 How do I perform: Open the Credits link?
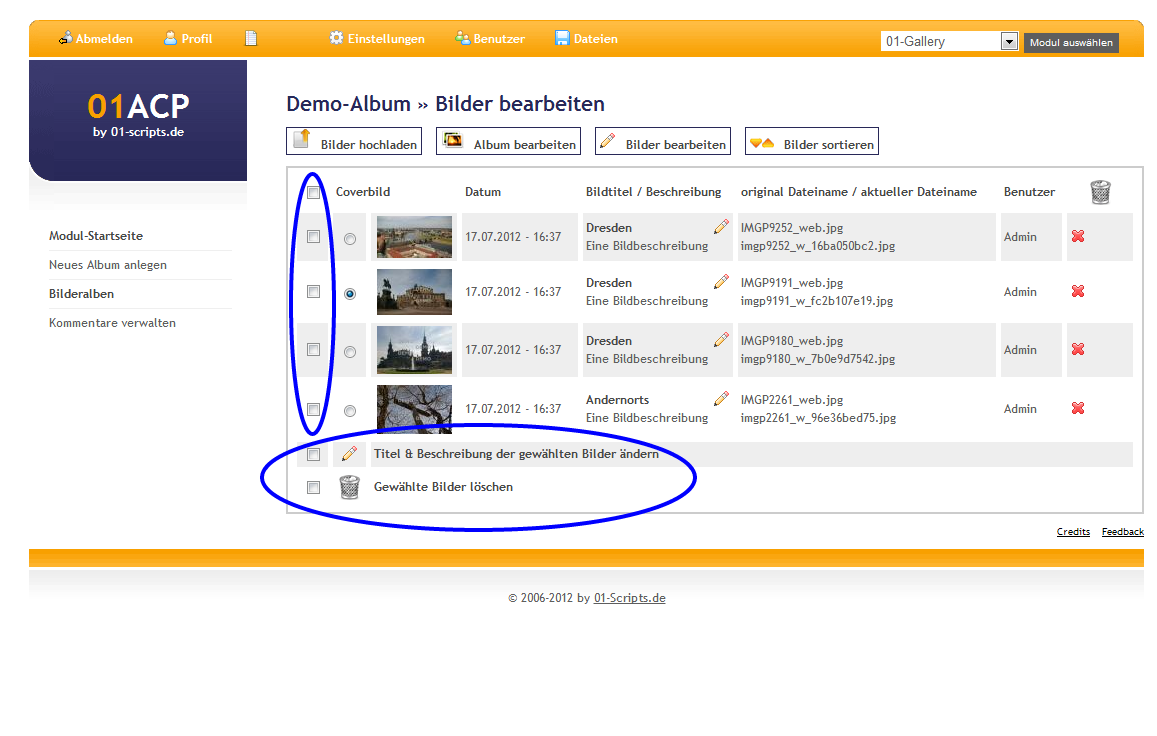tap(1073, 532)
